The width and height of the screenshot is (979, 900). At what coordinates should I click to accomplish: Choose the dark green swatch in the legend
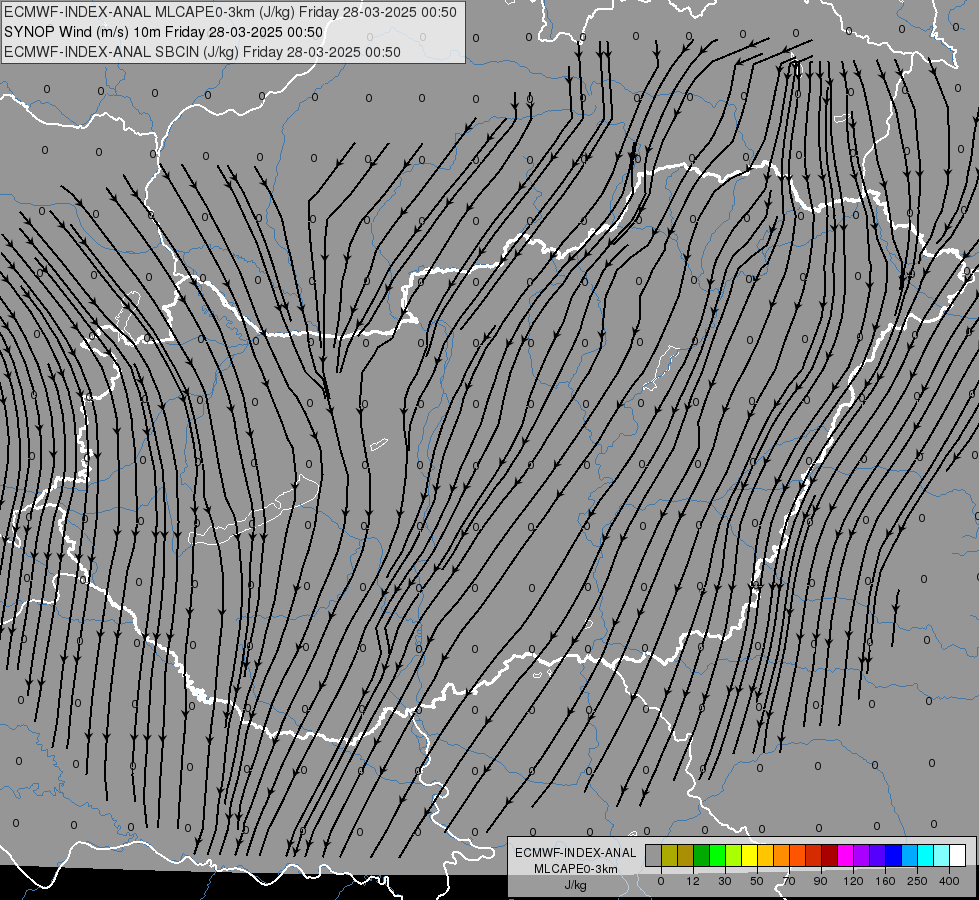tap(702, 855)
